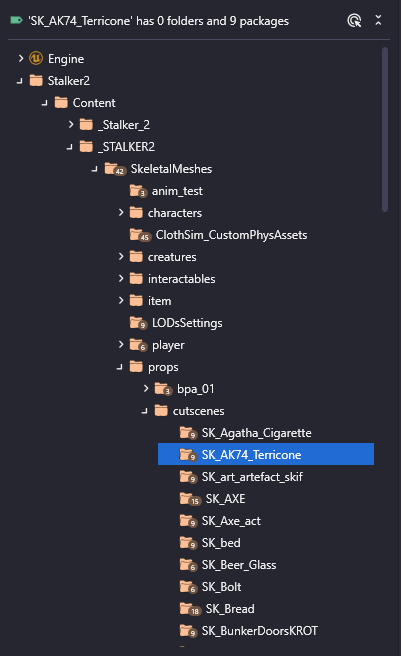
Task: Click the locate/target icon in header
Action: click(x=354, y=20)
